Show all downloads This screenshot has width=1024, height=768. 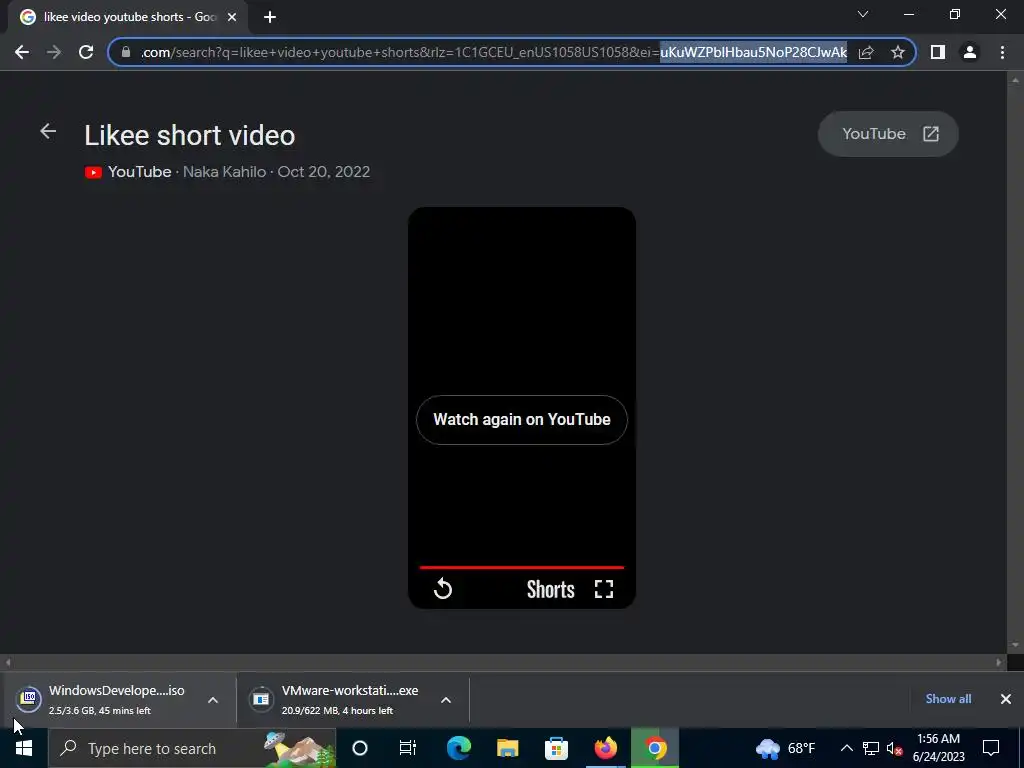tap(948, 699)
